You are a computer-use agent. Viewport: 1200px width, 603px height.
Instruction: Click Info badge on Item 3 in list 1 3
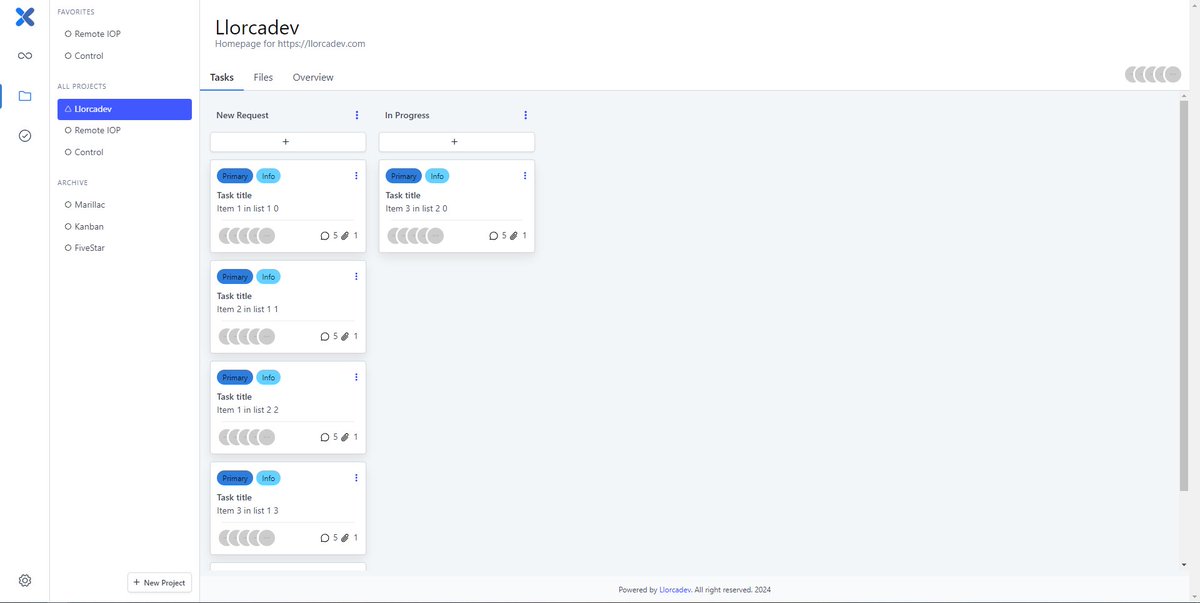click(268, 478)
